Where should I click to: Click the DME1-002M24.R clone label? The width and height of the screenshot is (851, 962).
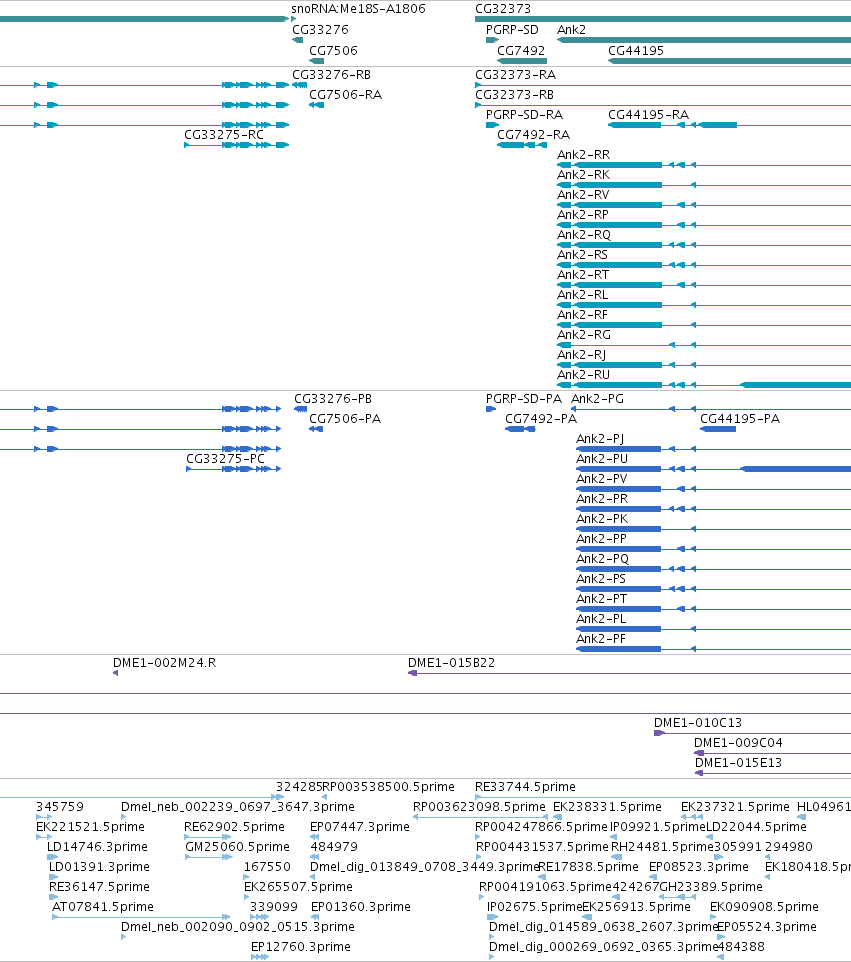click(x=164, y=663)
